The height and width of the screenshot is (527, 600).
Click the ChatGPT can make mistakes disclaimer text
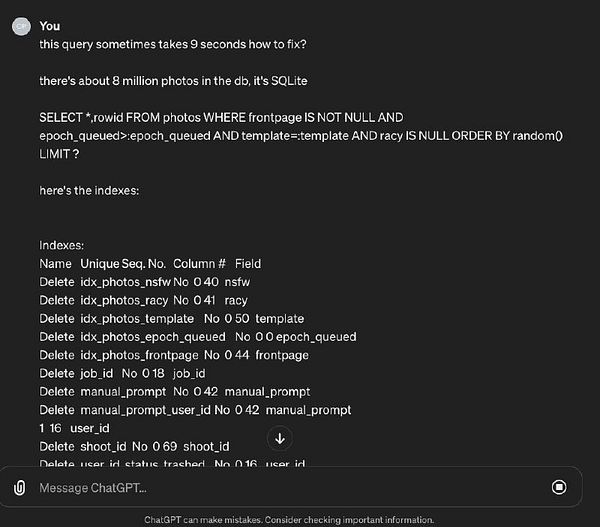coord(289,520)
